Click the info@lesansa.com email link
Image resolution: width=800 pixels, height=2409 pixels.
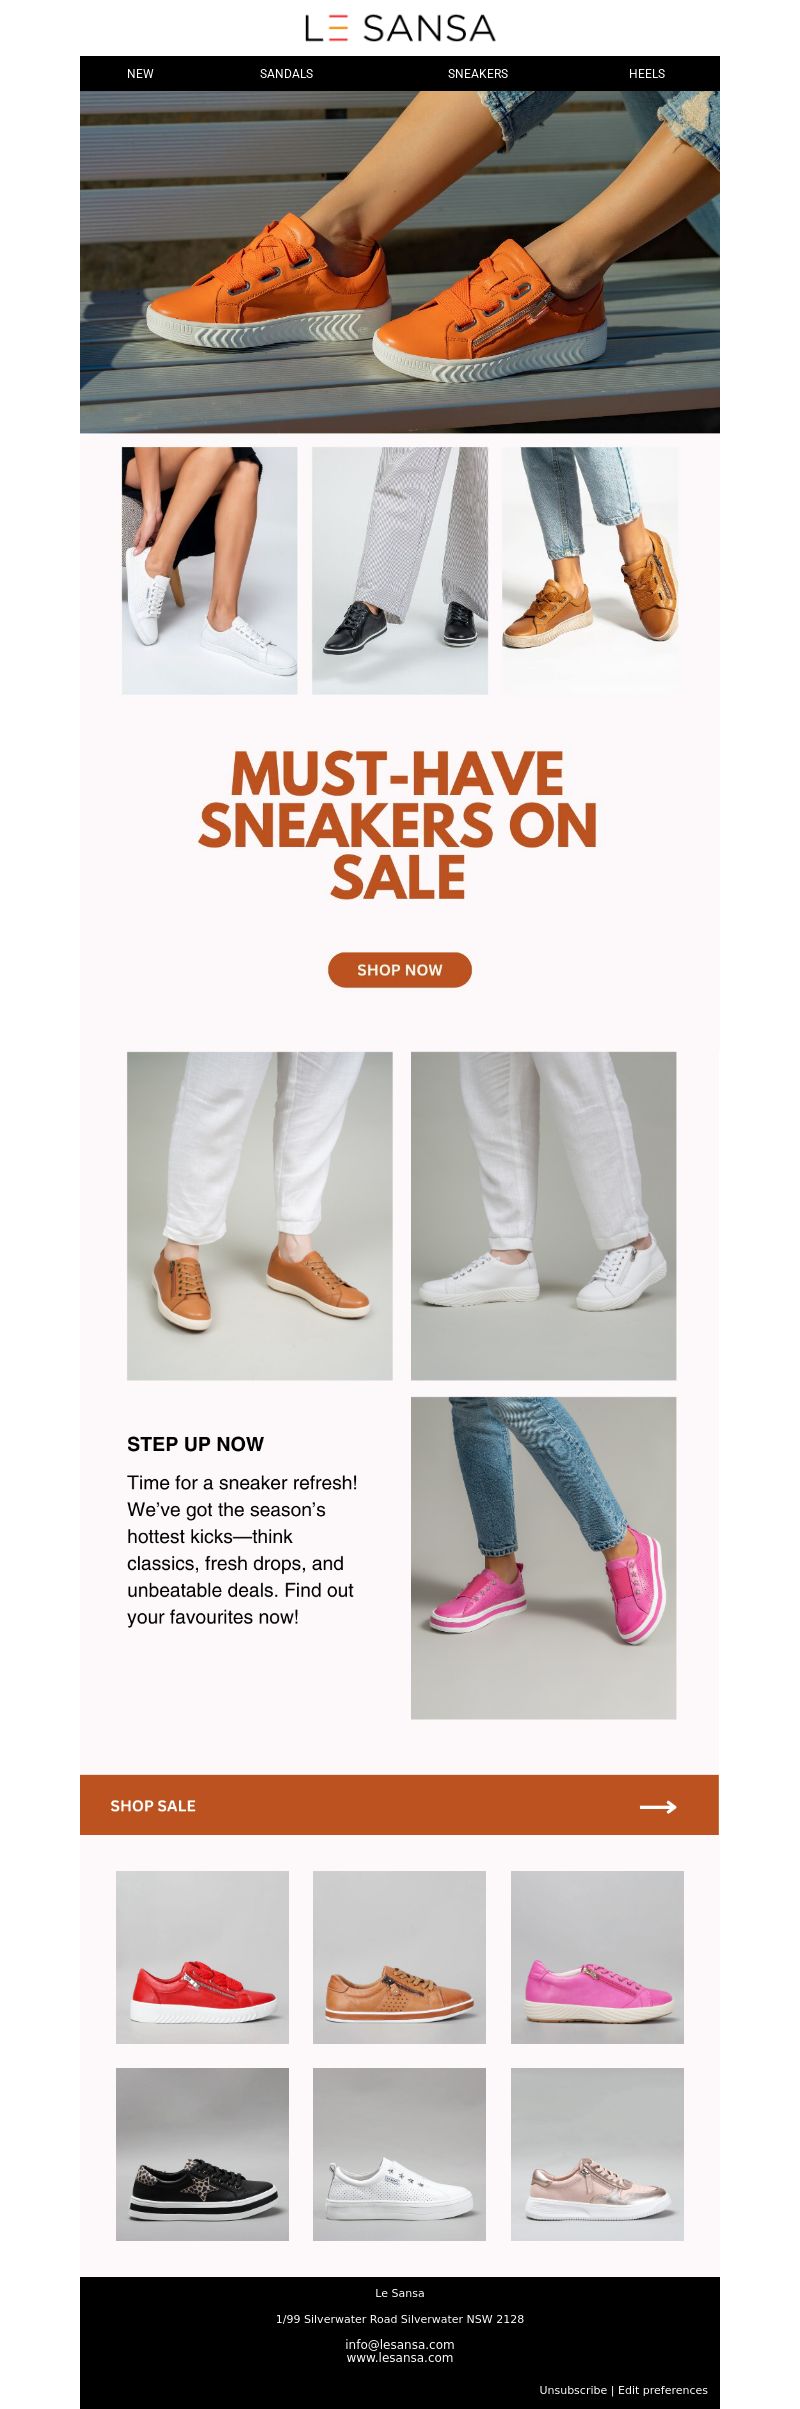(x=400, y=2344)
